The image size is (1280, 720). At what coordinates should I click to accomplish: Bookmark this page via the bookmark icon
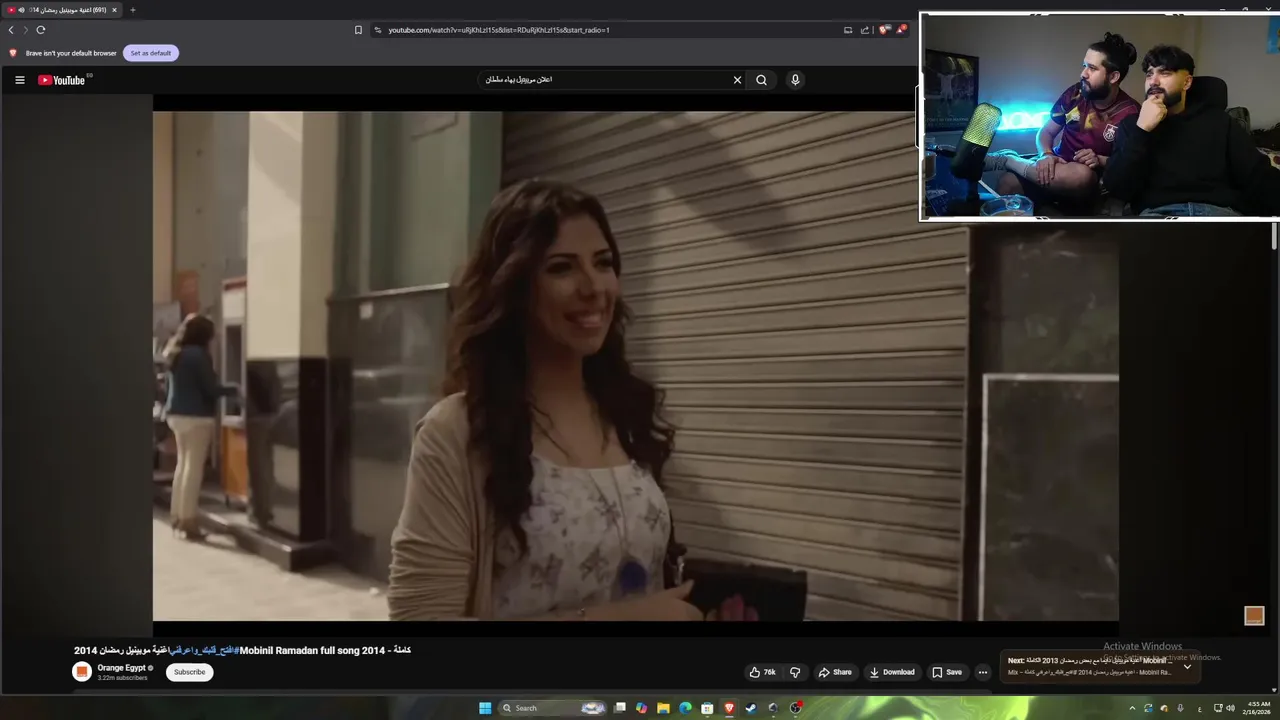358,30
